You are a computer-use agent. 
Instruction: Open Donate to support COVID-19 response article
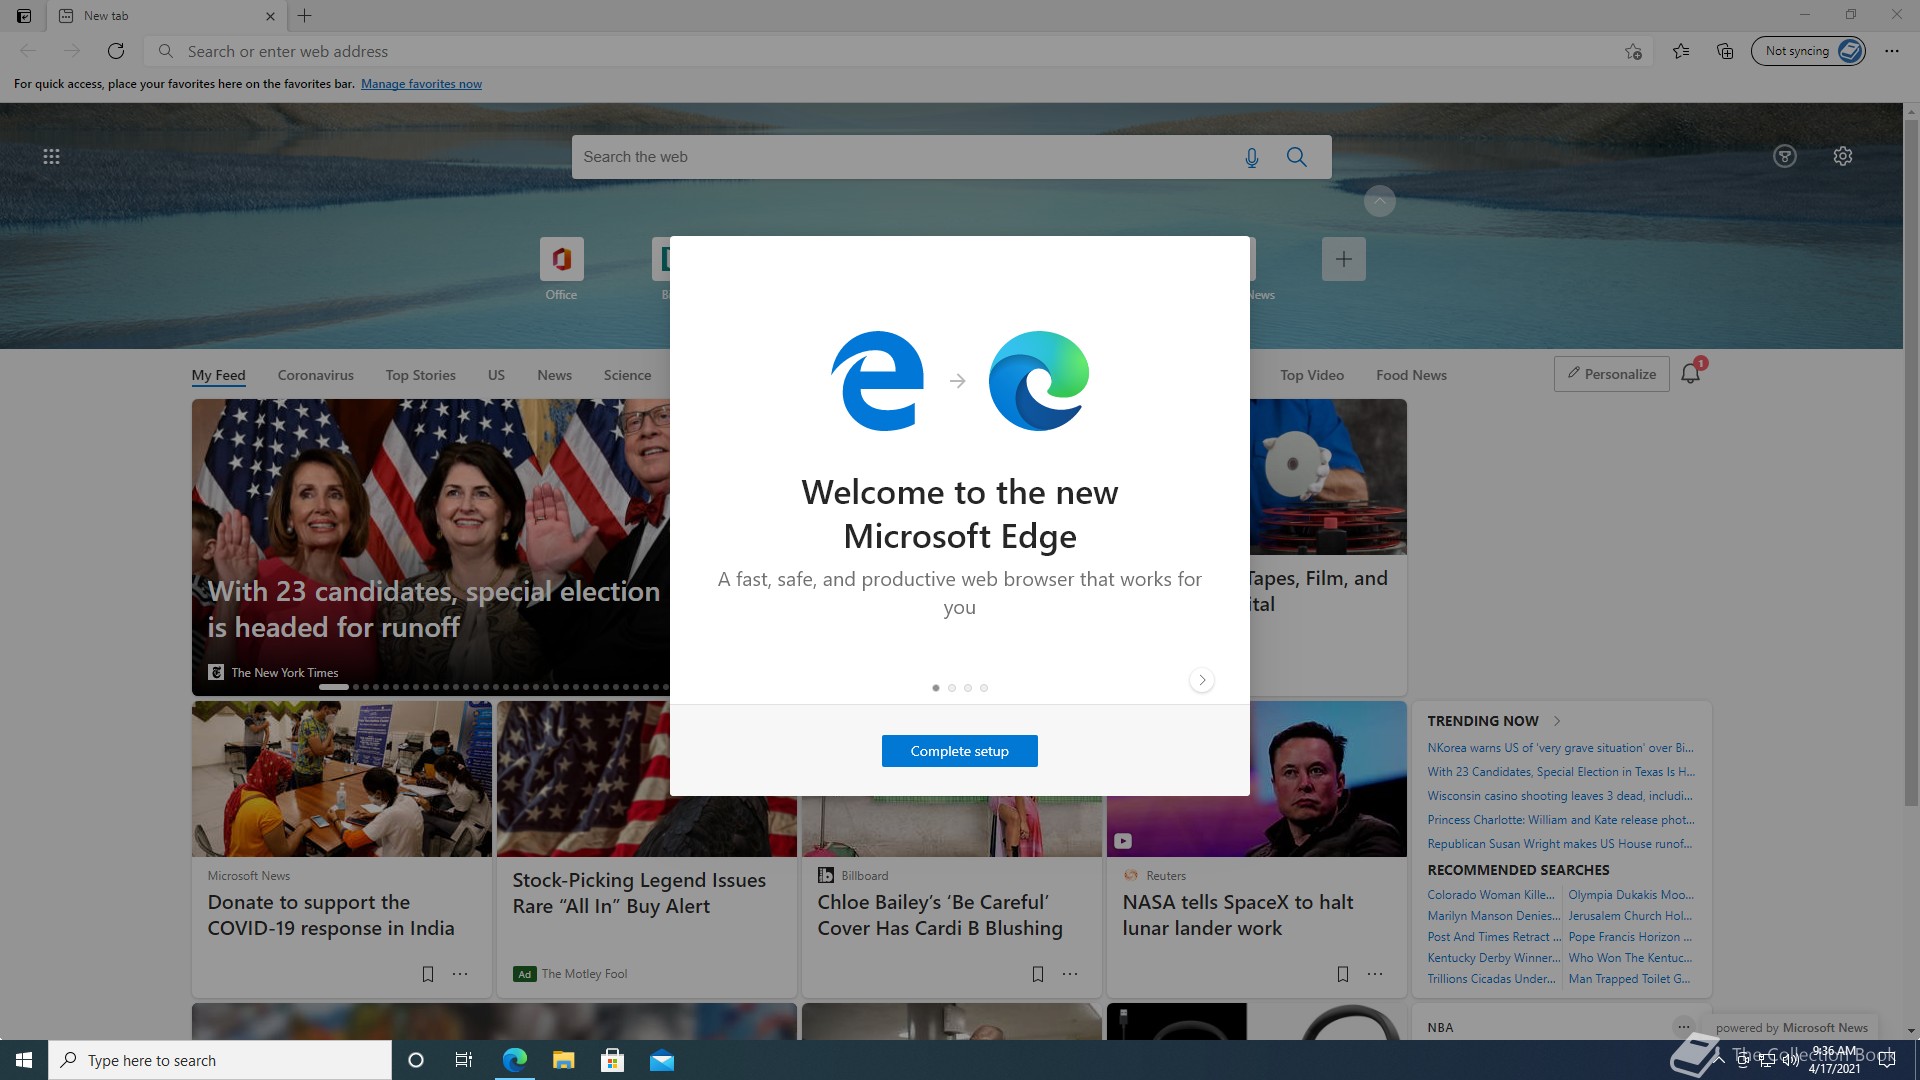330,915
